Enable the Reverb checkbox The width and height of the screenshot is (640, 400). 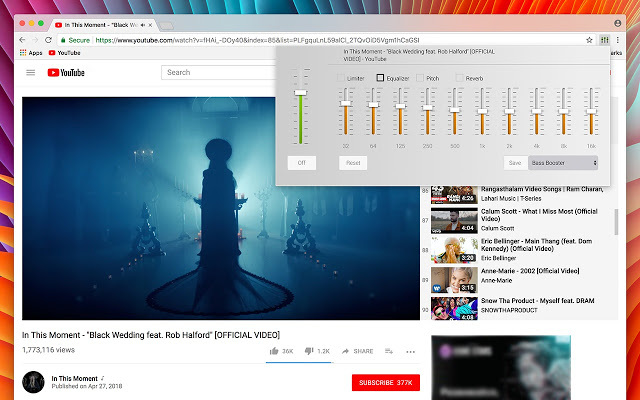click(459, 77)
